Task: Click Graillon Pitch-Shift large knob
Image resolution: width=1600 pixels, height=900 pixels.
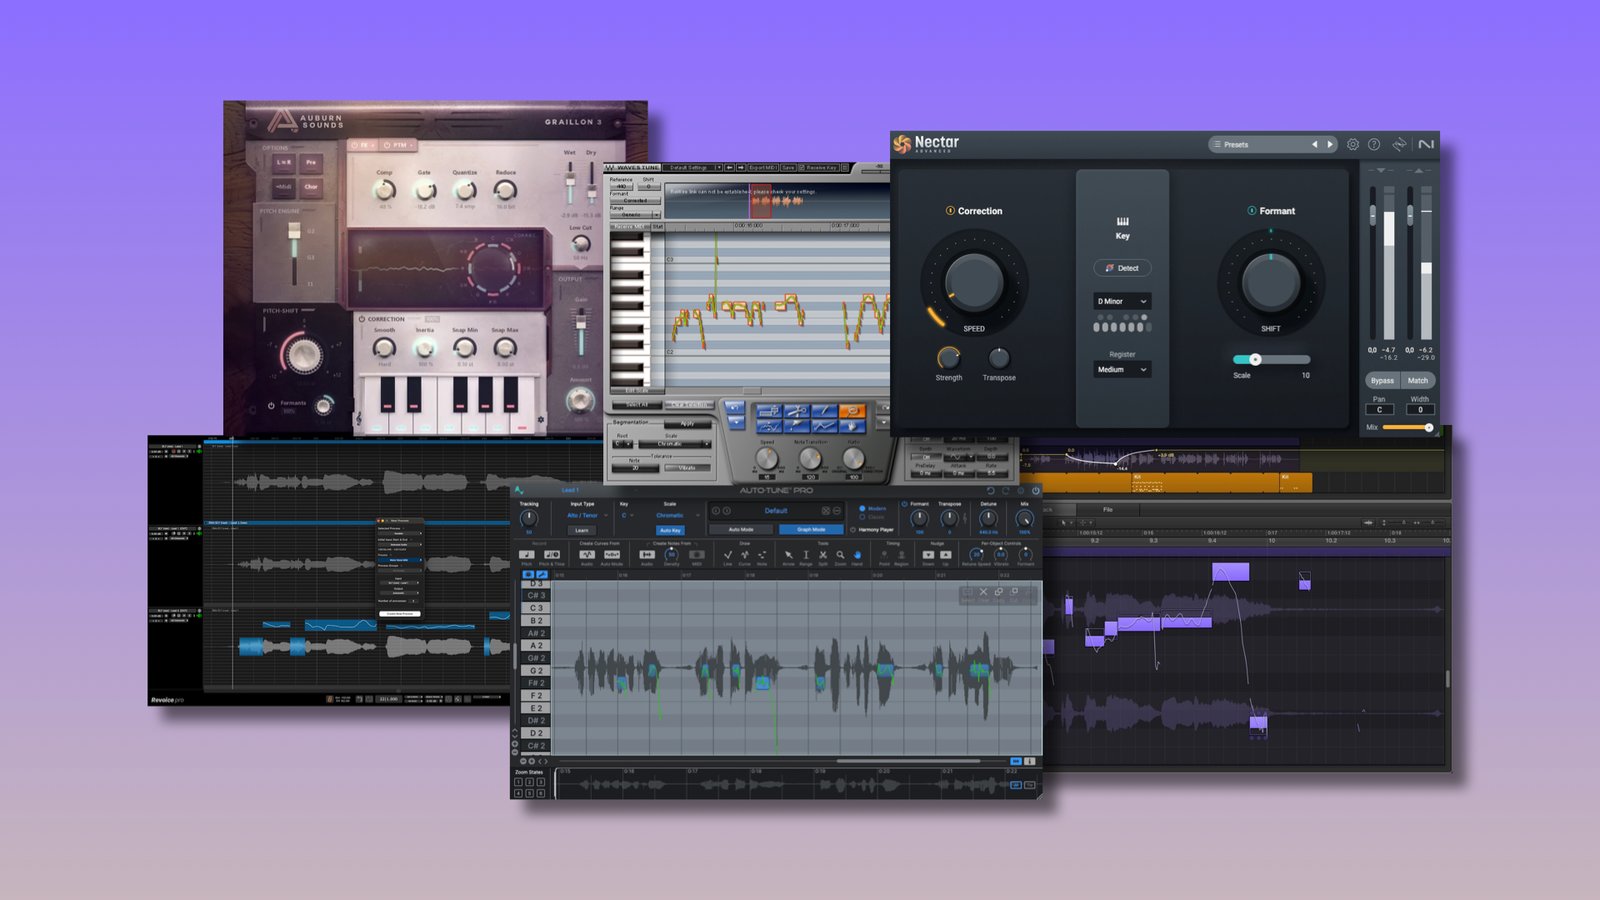Action: [x=304, y=356]
